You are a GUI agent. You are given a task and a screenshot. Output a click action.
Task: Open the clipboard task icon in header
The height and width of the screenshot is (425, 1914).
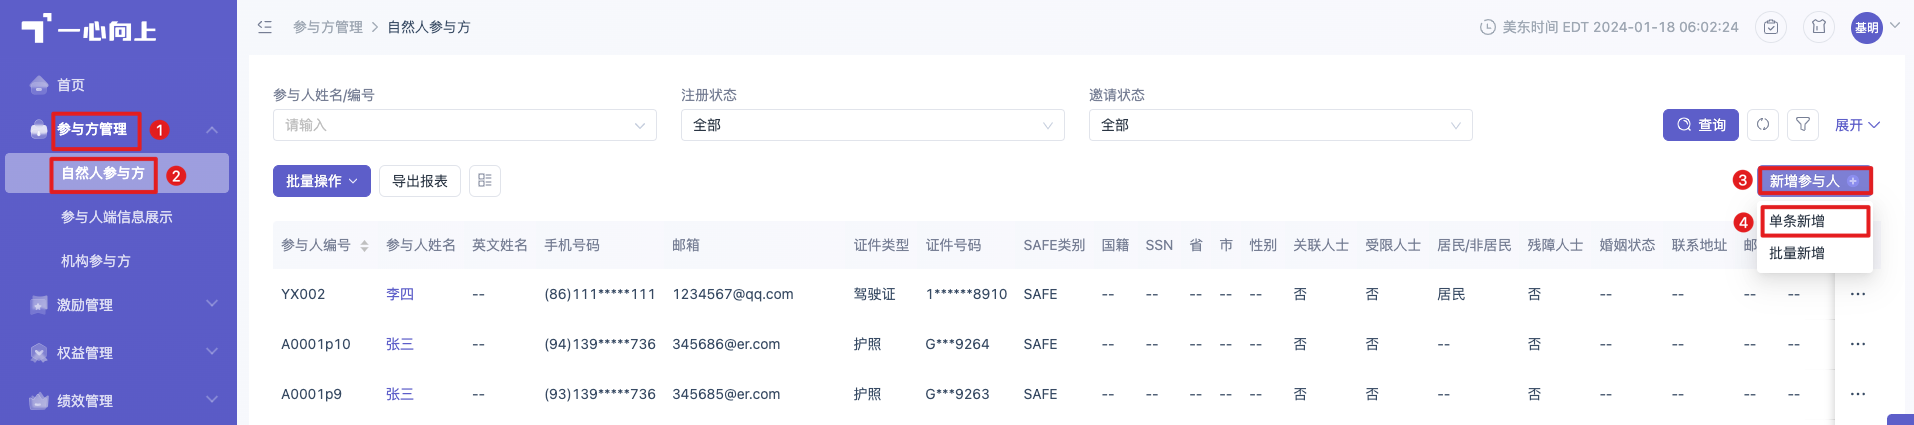coord(1771,27)
